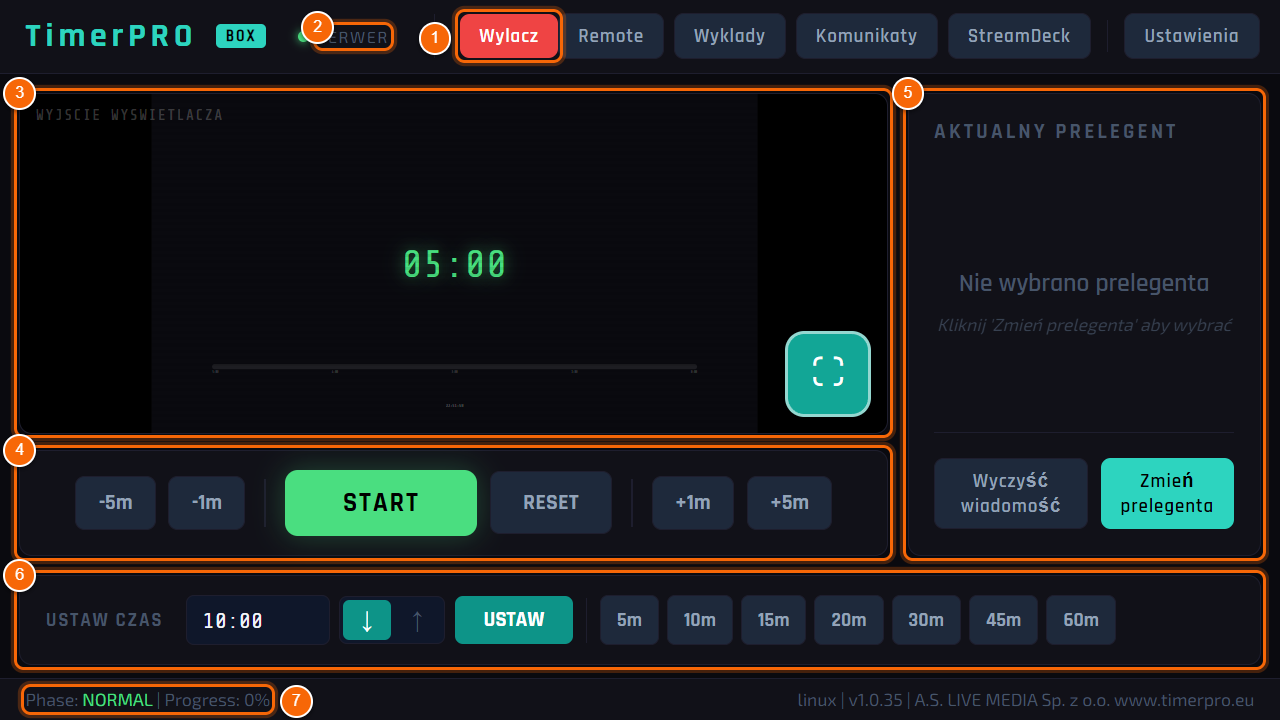1280x720 pixels.
Task: Click the time input field showing 10:00
Action: (x=258, y=620)
